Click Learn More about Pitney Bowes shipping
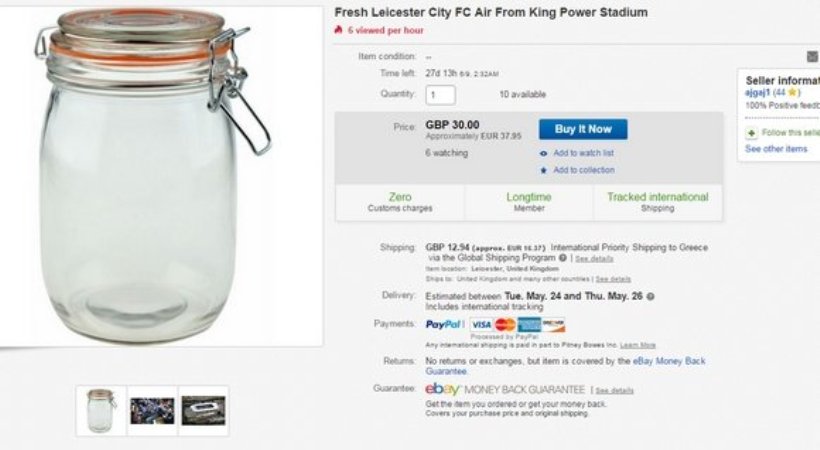 (638, 345)
